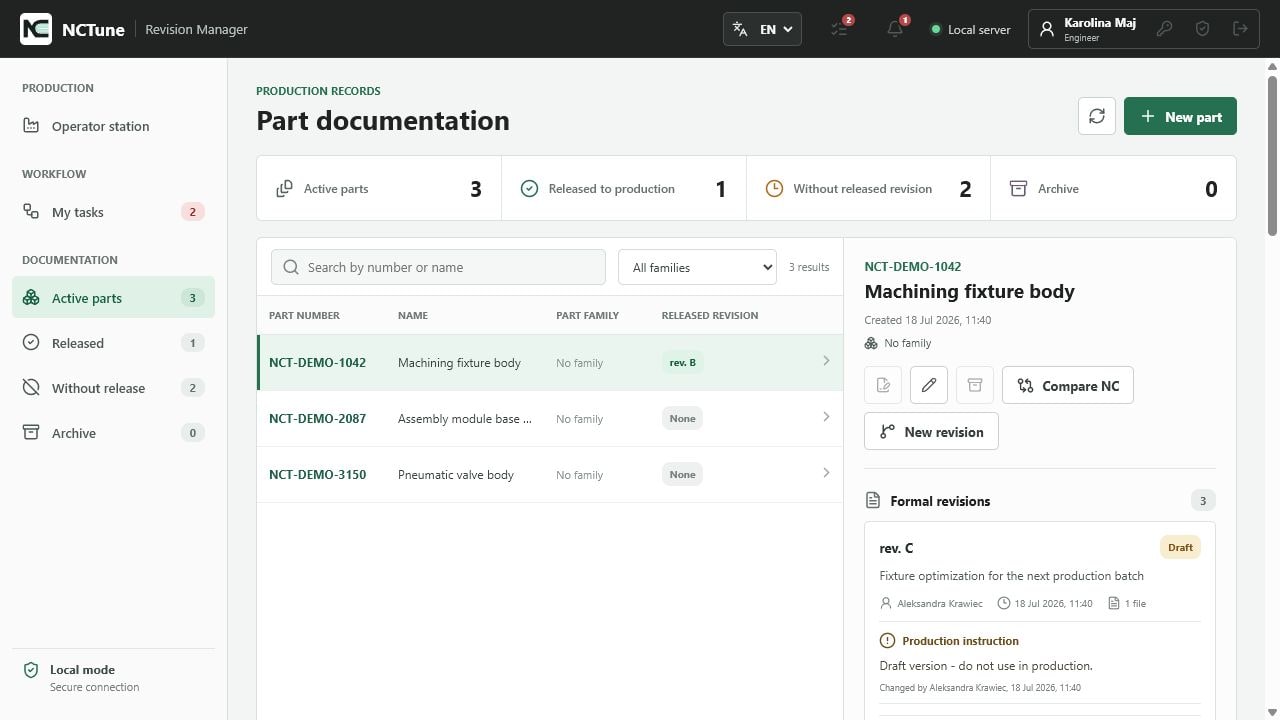Select part row NCT-DEMO-2087
The height and width of the screenshot is (720, 1280).
[550, 418]
